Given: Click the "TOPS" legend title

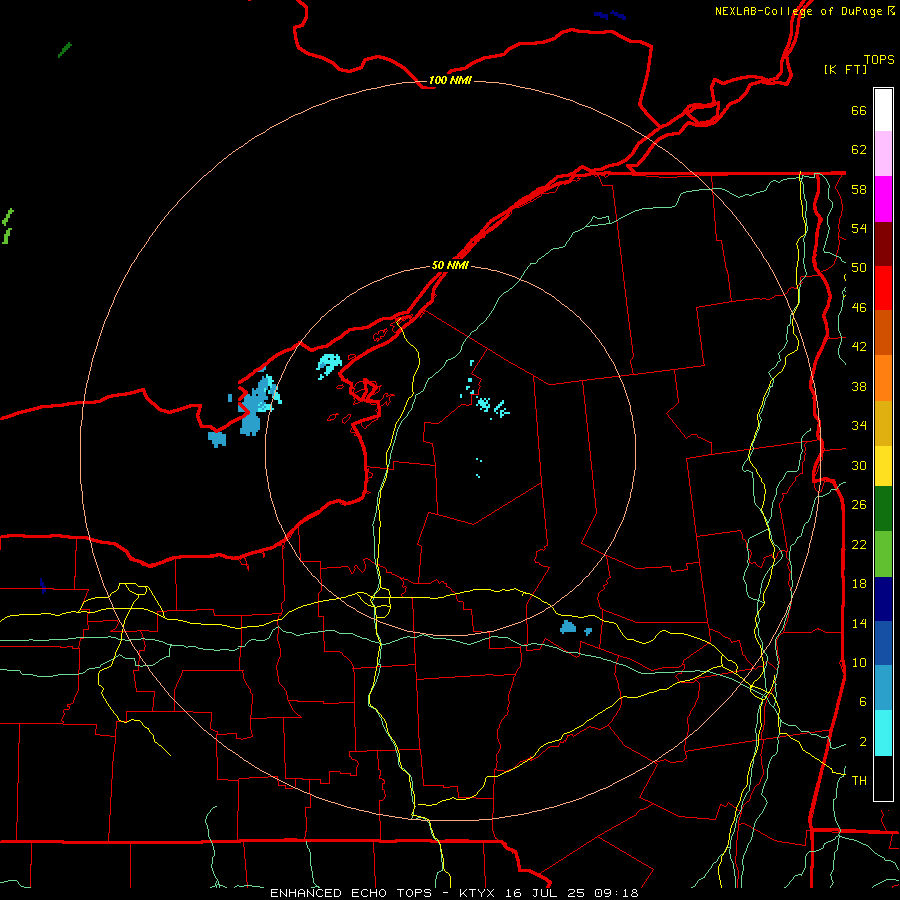Looking at the screenshot, I should (x=879, y=59).
